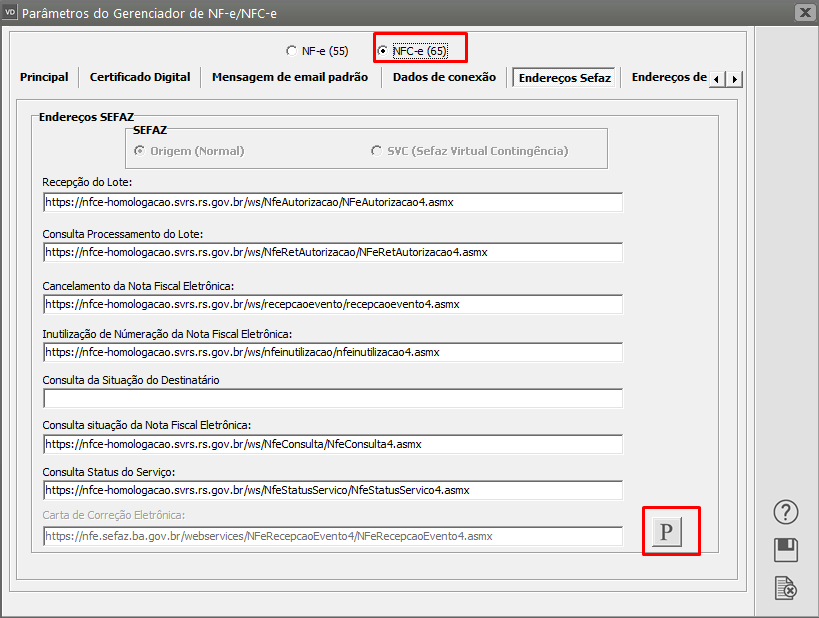This screenshot has height=618, width=819.
Task: Click the 'Inutilização de Númeração da Nota Fiscal Eletrônica:' label
Action: click(167, 334)
